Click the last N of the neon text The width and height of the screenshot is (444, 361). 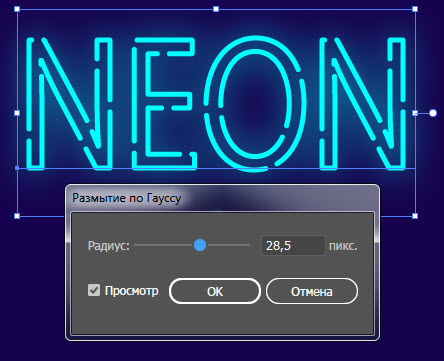pyautogui.click(x=362, y=103)
